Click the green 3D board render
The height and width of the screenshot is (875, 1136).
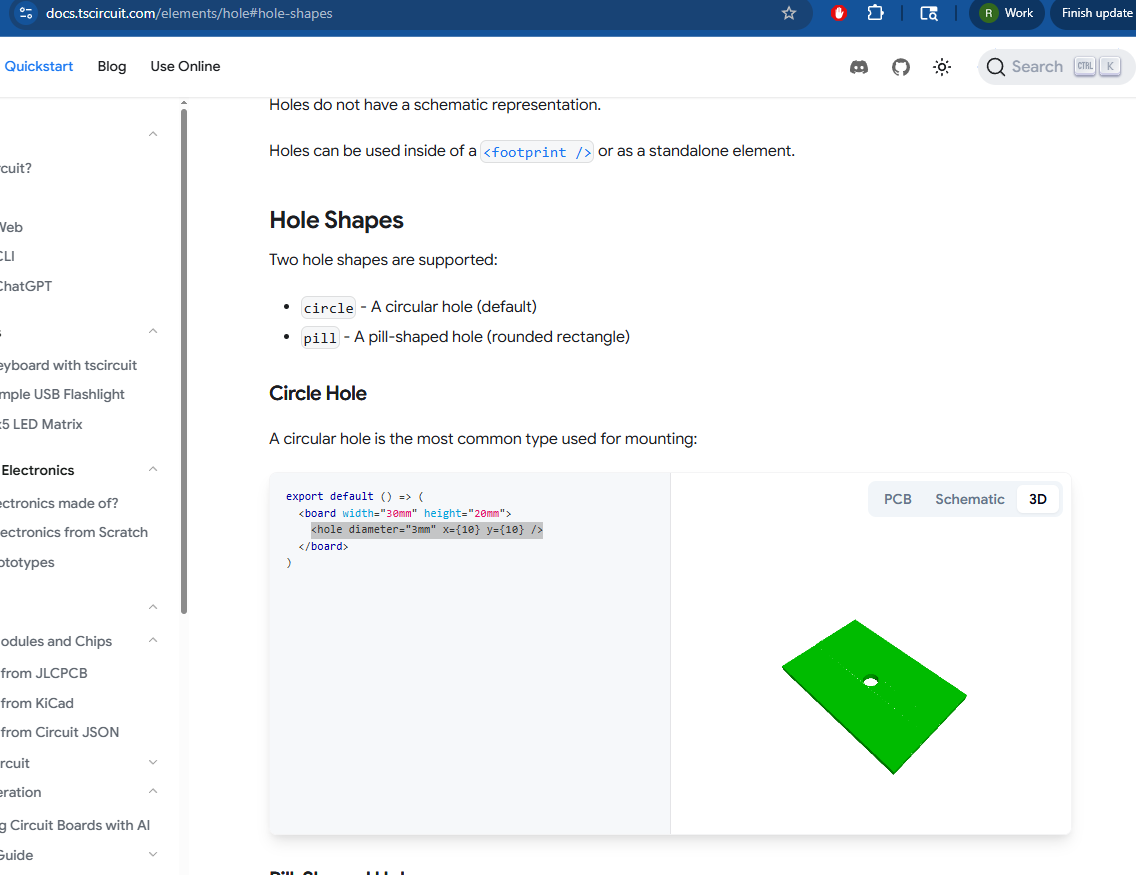874,696
